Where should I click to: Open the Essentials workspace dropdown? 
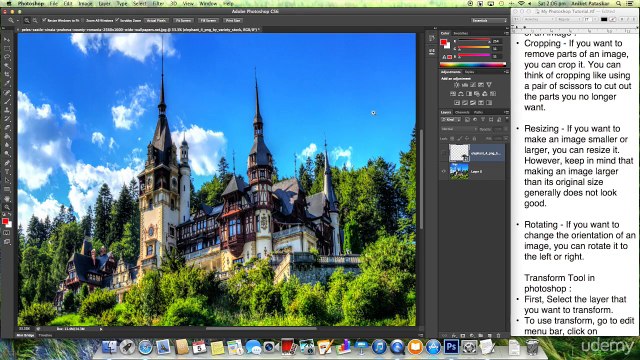coord(488,20)
